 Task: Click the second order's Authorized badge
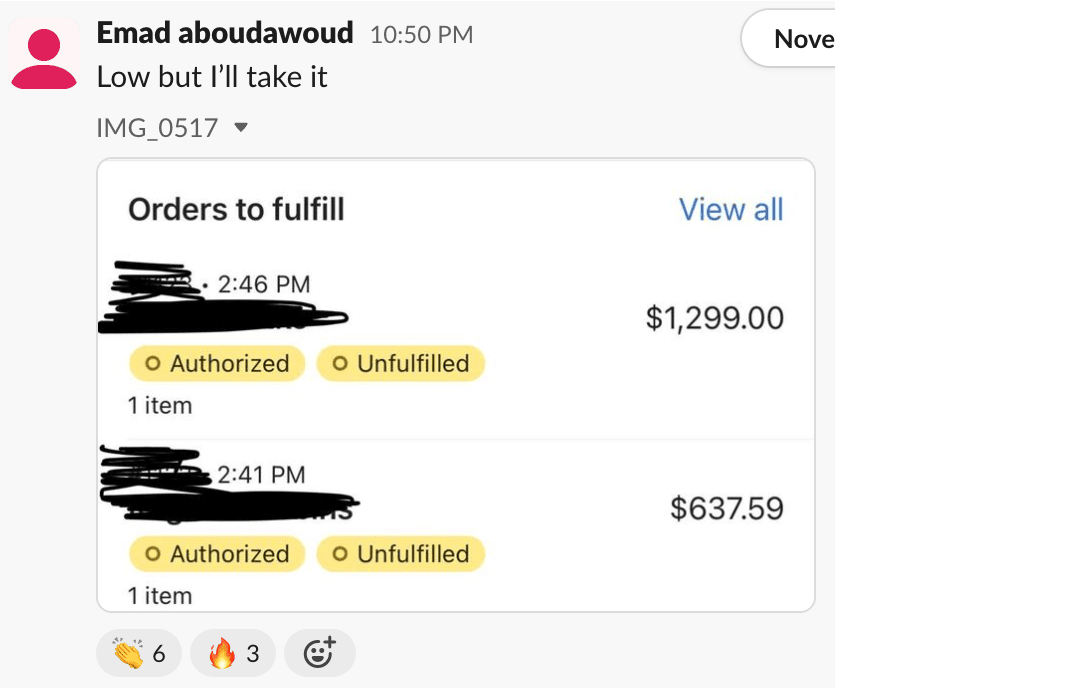pyautogui.click(x=218, y=554)
